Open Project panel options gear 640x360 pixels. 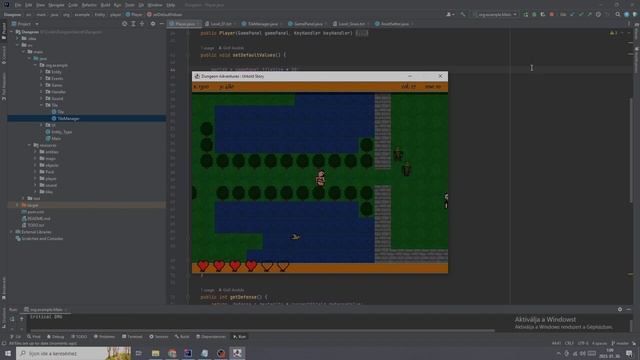click(153, 24)
